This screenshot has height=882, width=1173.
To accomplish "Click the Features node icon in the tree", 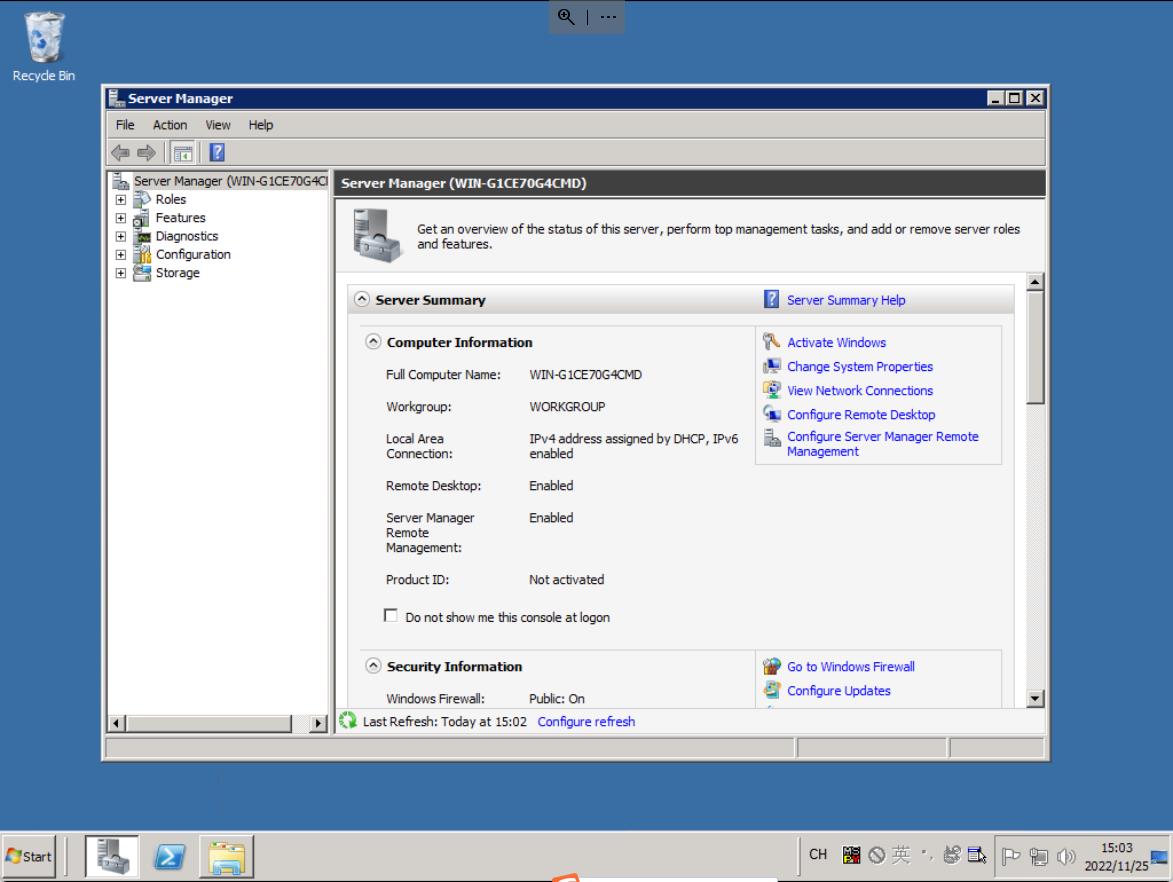I will (141, 218).
